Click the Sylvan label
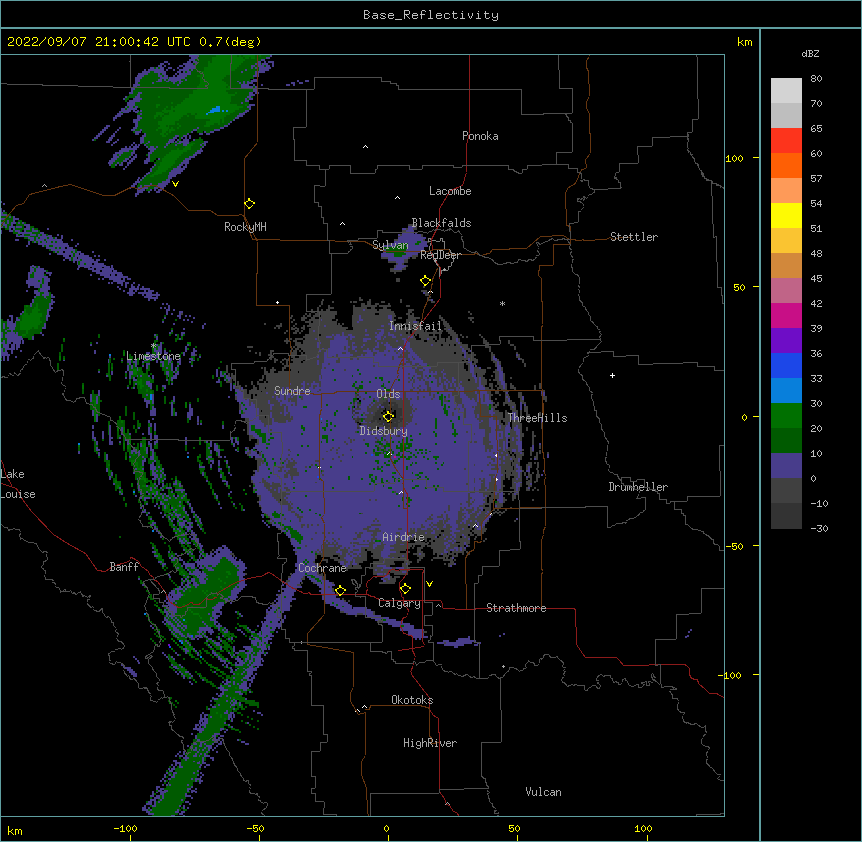This screenshot has height=842, width=862. point(390,245)
